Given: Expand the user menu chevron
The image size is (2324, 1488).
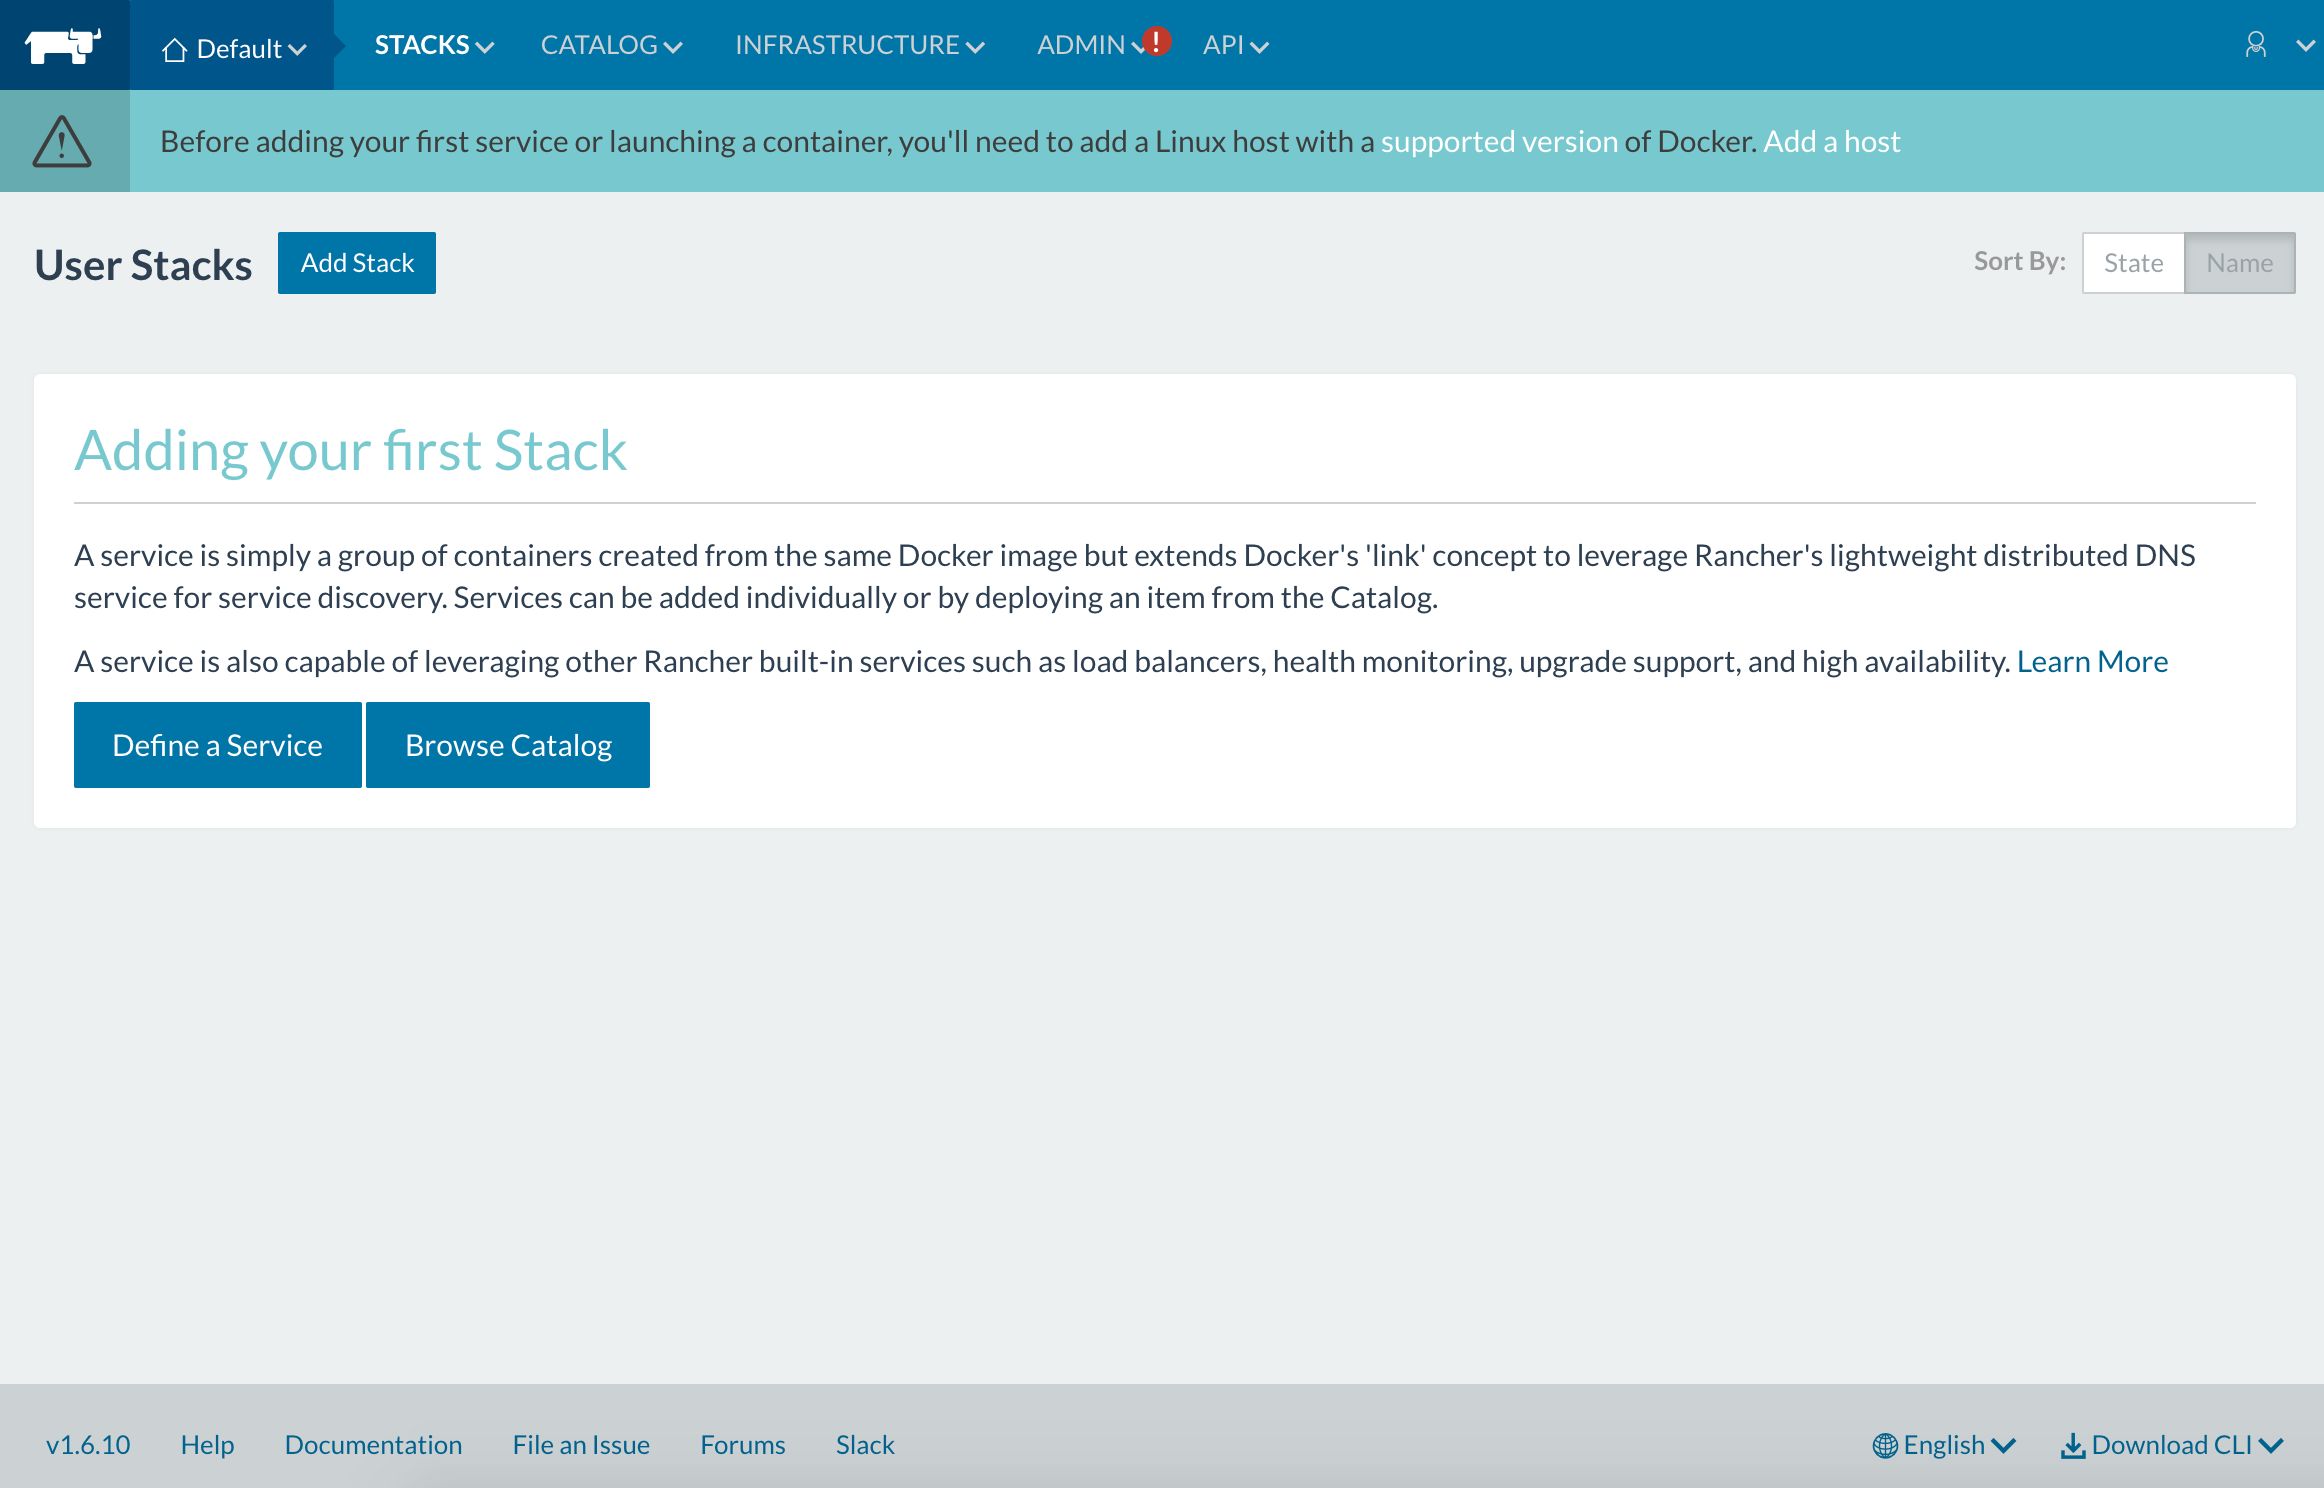Looking at the screenshot, I should click(x=2305, y=45).
